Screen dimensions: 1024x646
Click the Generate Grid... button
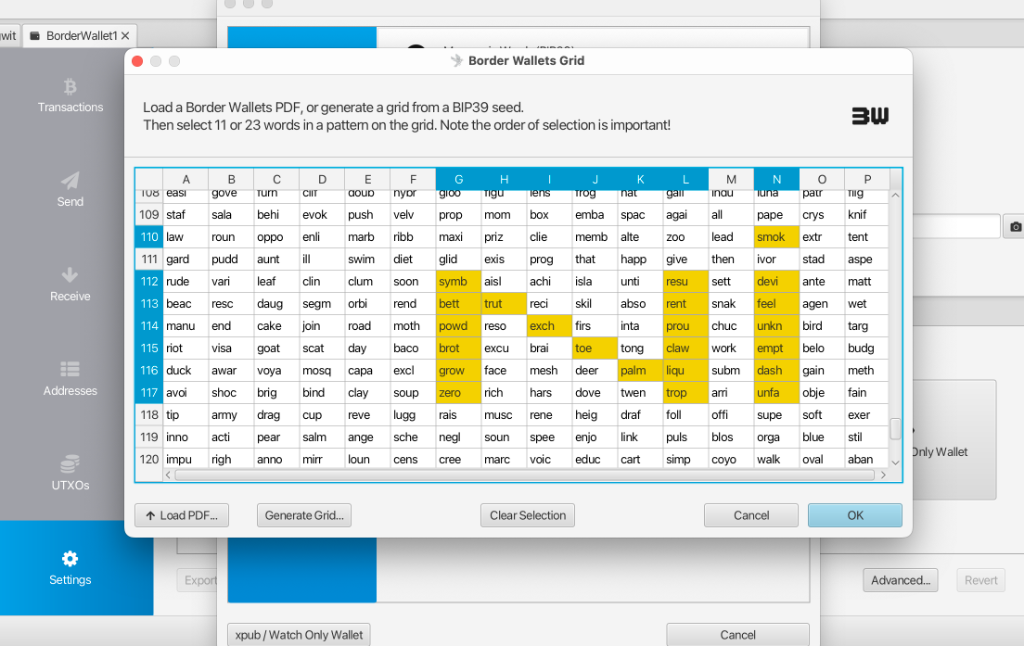pyautogui.click(x=304, y=515)
